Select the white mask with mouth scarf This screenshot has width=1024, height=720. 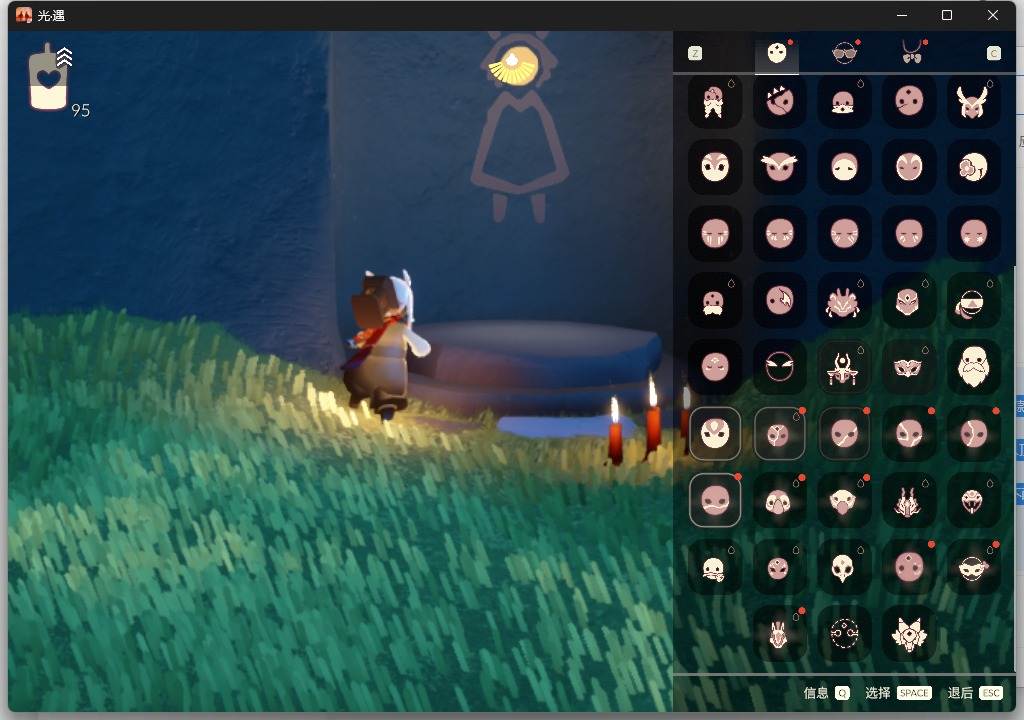[715, 568]
